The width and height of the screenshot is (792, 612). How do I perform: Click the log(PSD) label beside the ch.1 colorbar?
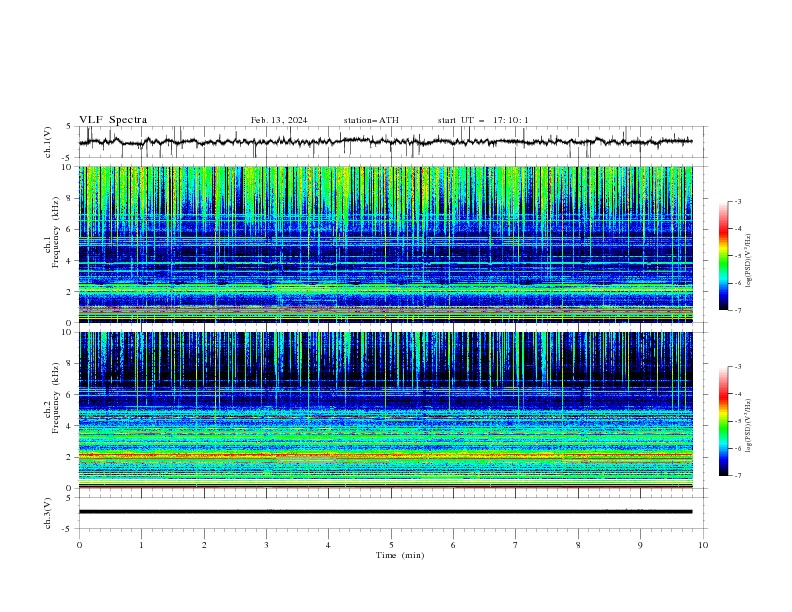[x=749, y=261]
